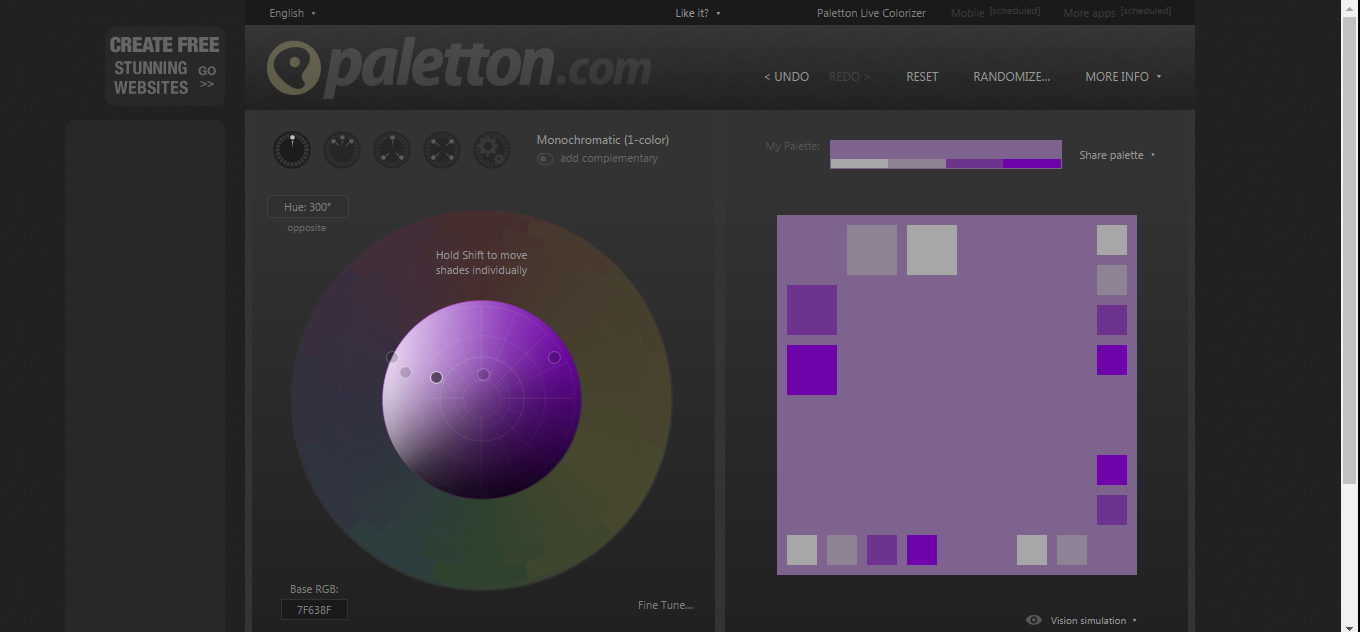Click UNDO in the top menu
This screenshot has height=632, width=1360.
click(786, 76)
